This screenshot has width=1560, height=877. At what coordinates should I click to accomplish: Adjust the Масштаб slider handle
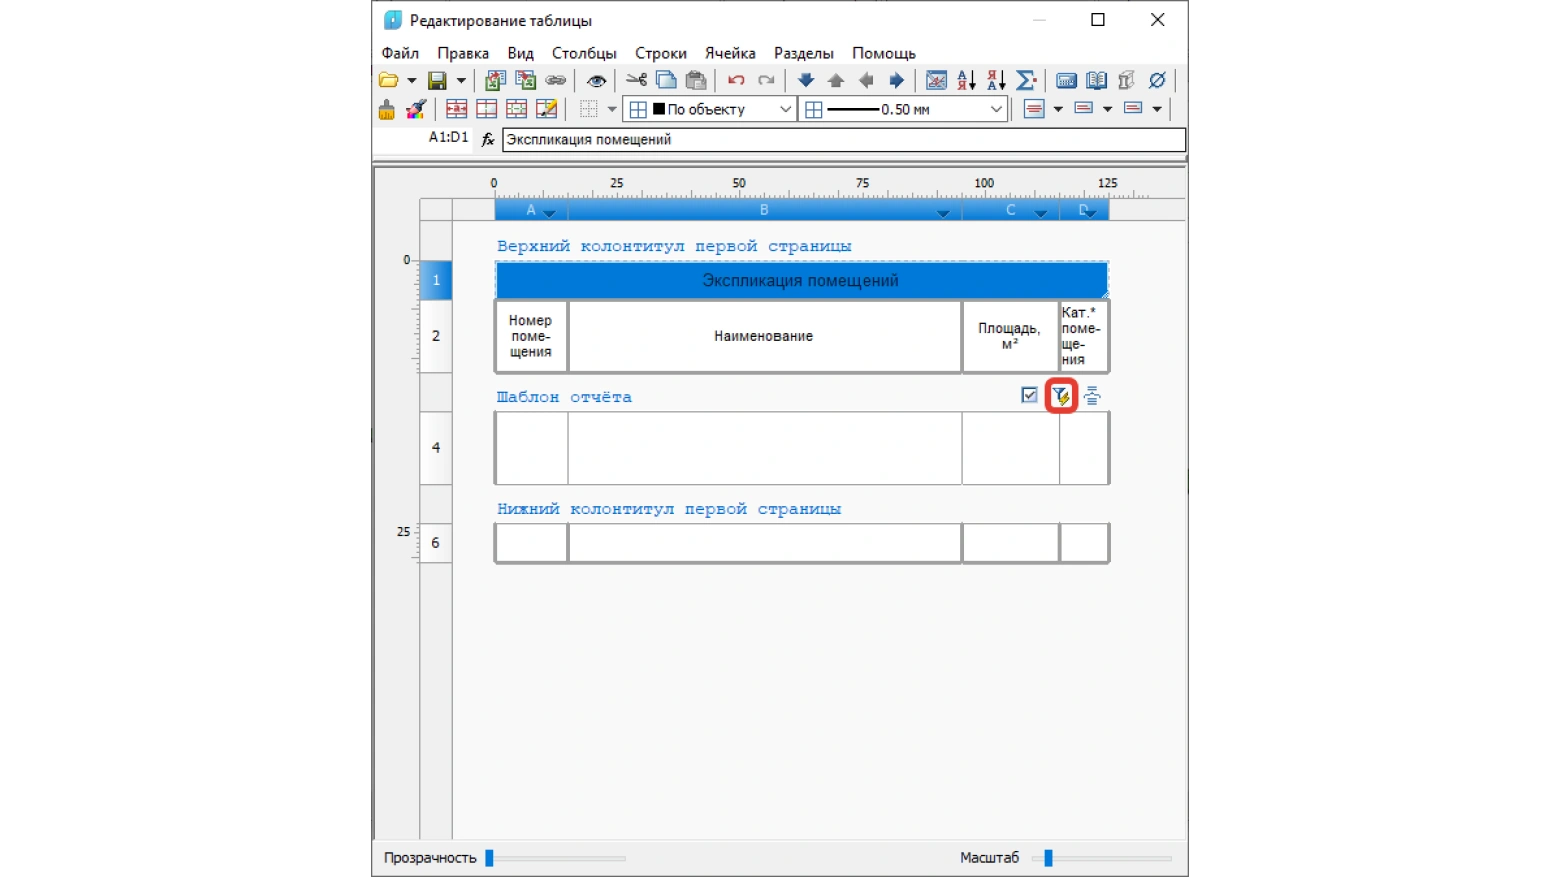[x=1048, y=858]
